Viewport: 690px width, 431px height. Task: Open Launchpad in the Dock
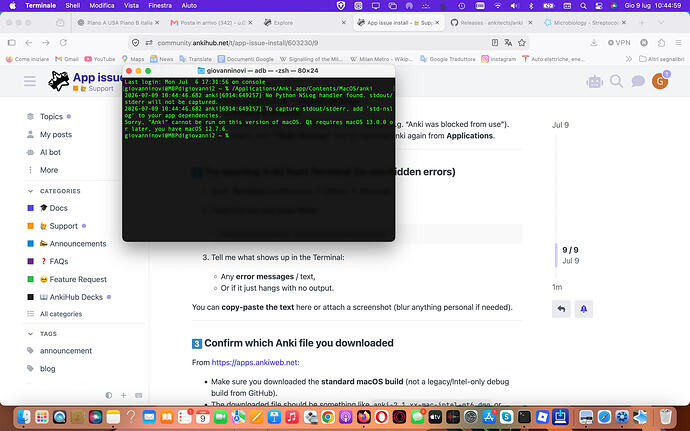point(42,416)
